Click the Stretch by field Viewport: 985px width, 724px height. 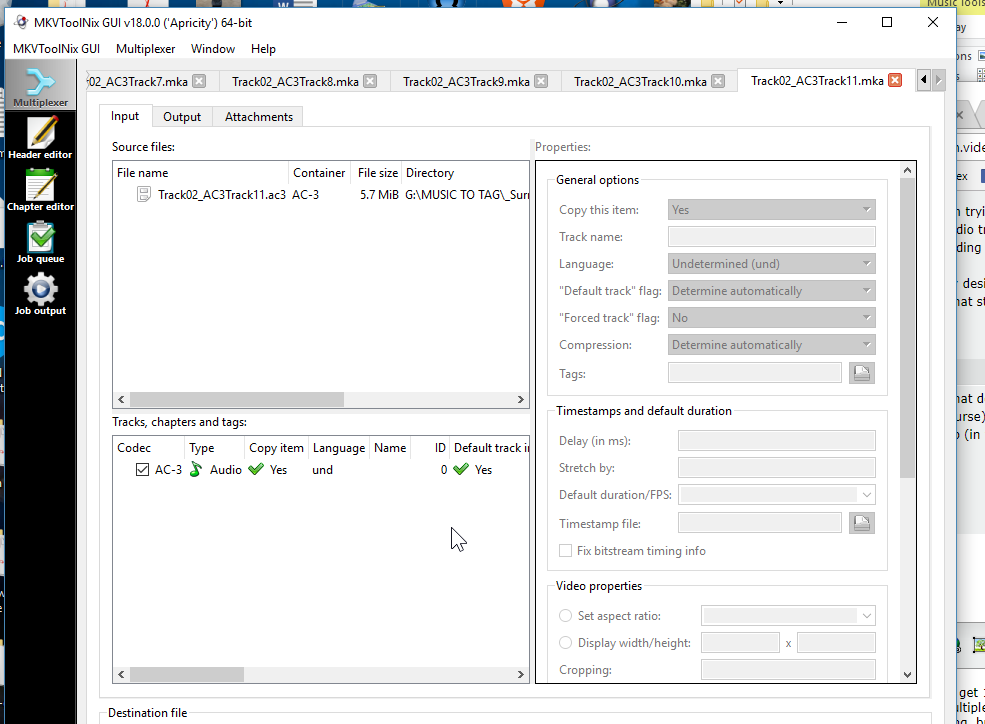click(x=776, y=468)
